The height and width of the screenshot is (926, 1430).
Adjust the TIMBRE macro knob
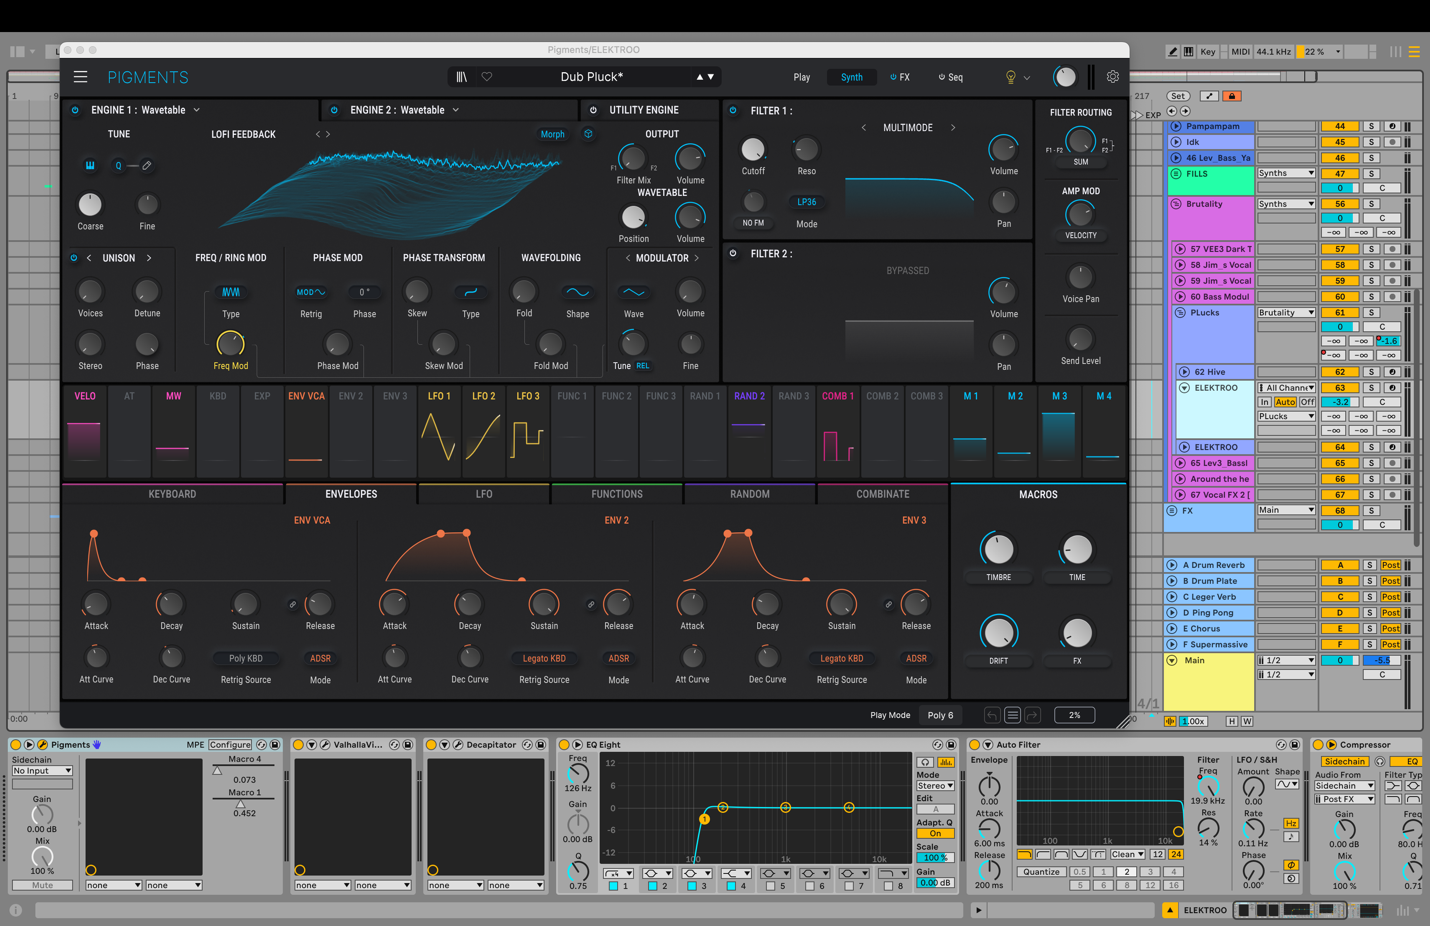click(x=998, y=548)
